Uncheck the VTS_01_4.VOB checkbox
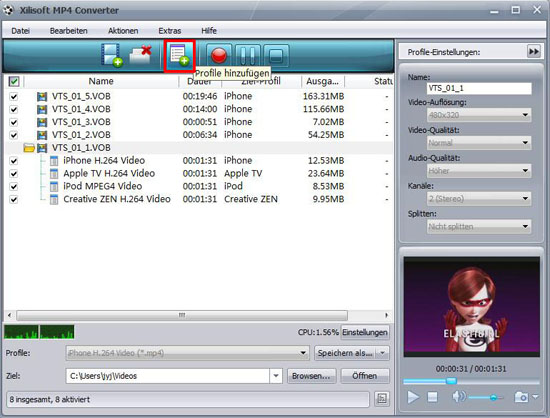 tap(14, 109)
